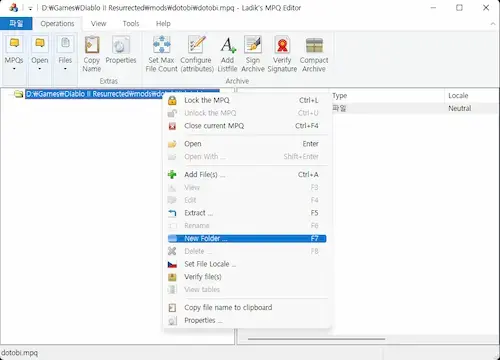Click the clipboard icon beside Copy file name
The height and width of the screenshot is (360, 500).
[x=172, y=308]
